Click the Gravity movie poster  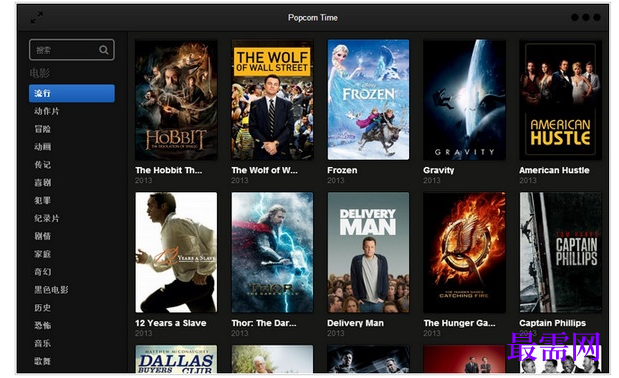(464, 100)
